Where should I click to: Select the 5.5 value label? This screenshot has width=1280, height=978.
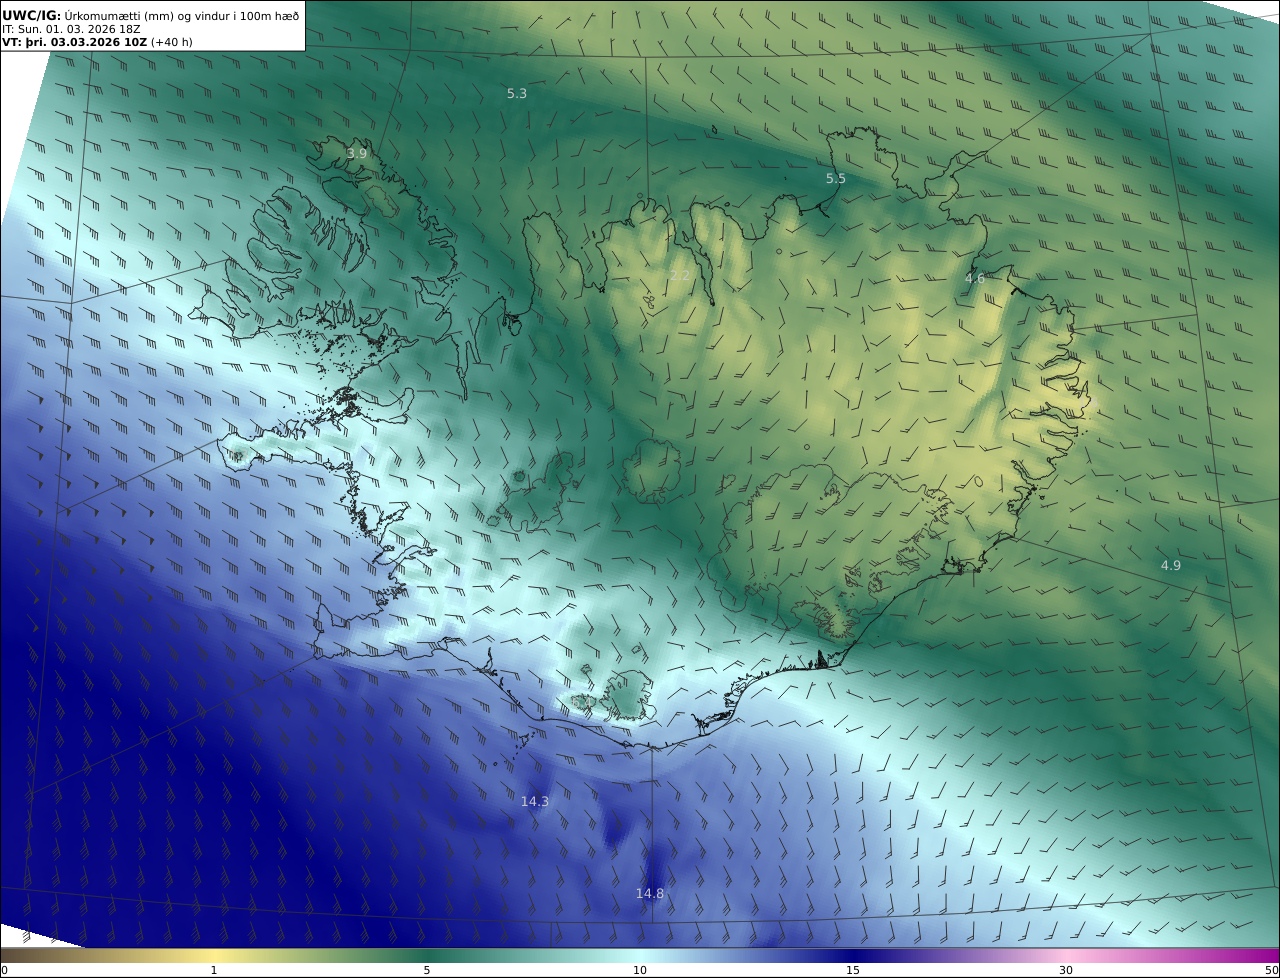(836, 178)
